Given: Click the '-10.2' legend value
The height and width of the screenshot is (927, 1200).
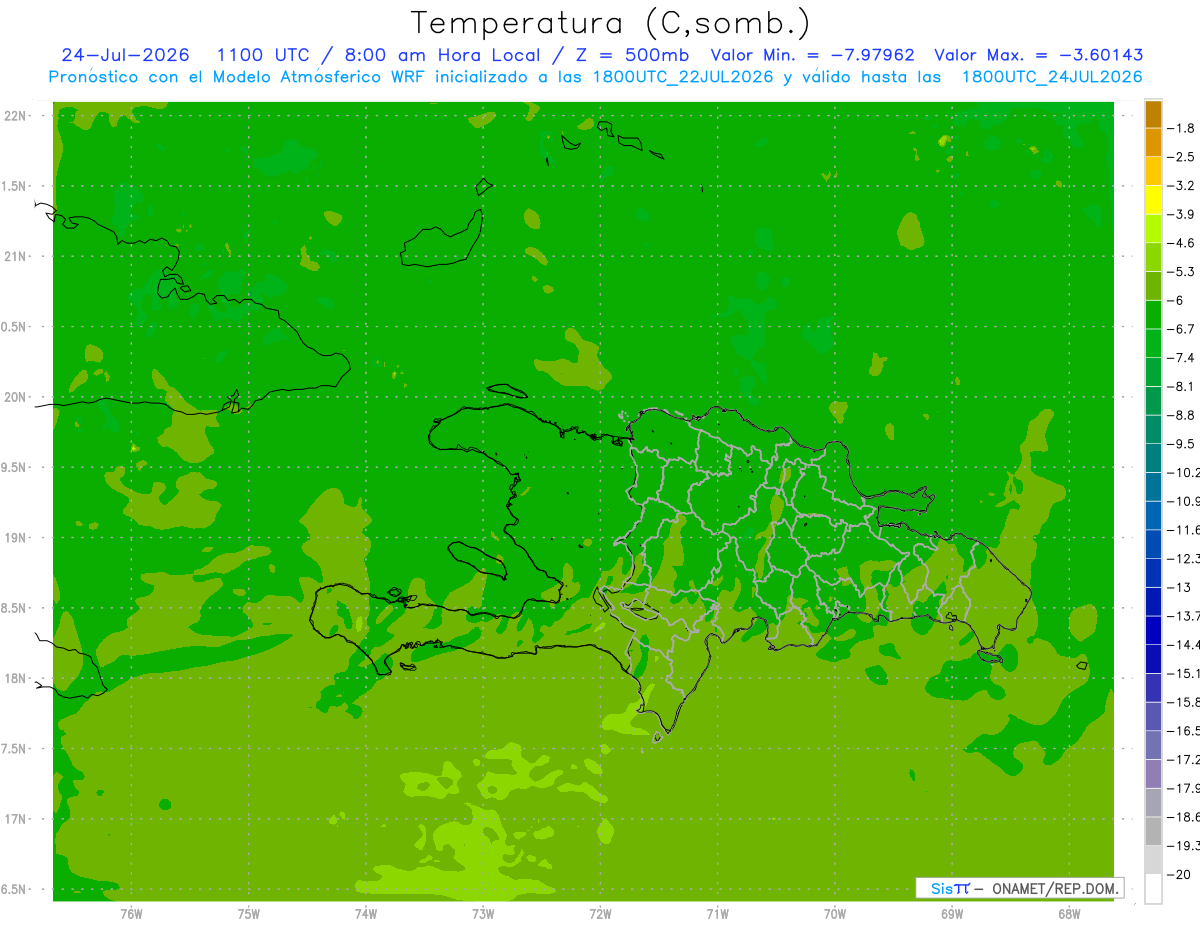Looking at the screenshot, I should coord(1183,472).
